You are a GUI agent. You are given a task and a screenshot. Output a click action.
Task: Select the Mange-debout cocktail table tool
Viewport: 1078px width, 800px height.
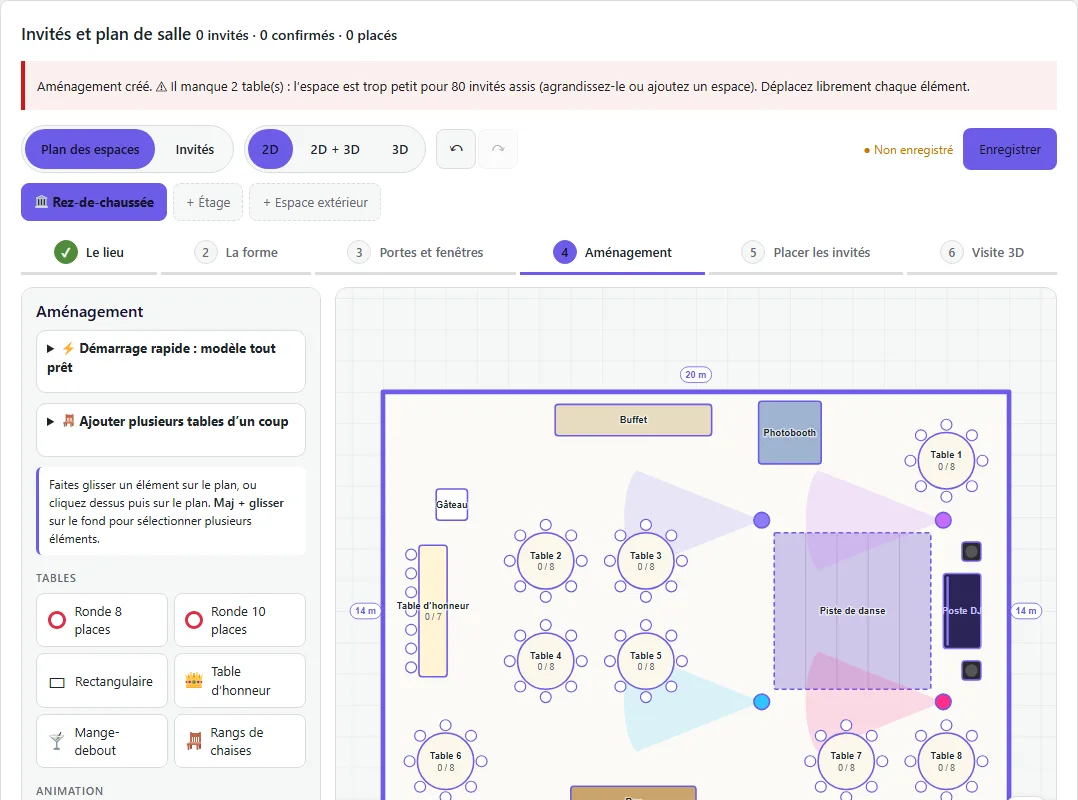102,741
